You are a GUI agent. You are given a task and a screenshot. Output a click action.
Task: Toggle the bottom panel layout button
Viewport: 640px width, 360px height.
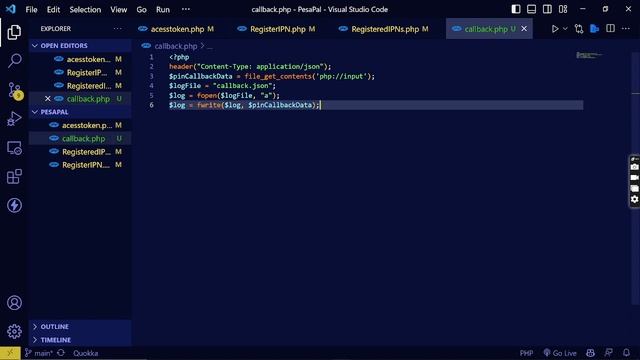tap(531, 9)
